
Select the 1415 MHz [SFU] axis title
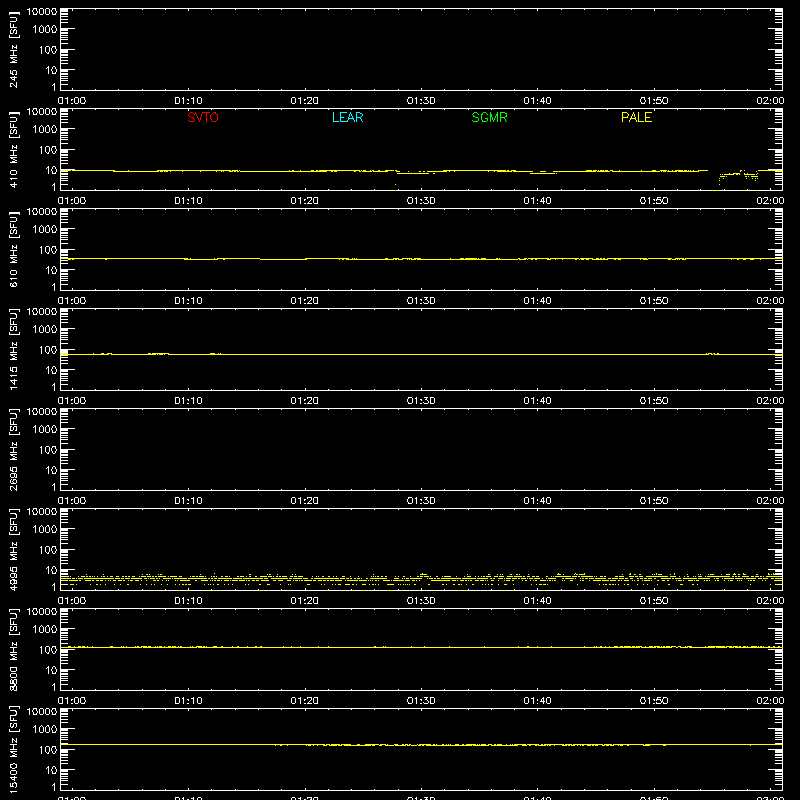[x=13, y=349]
